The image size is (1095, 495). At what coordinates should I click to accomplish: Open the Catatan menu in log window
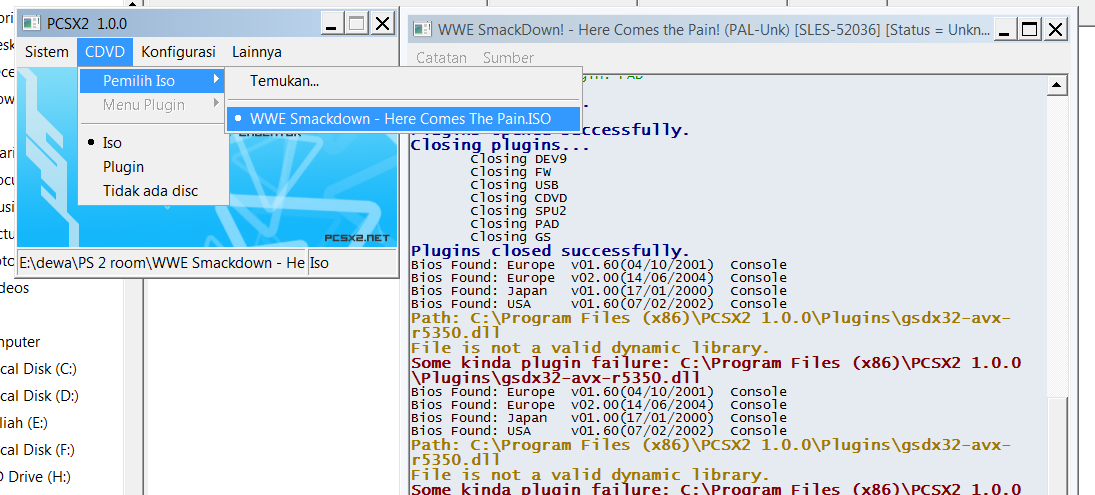coord(441,58)
